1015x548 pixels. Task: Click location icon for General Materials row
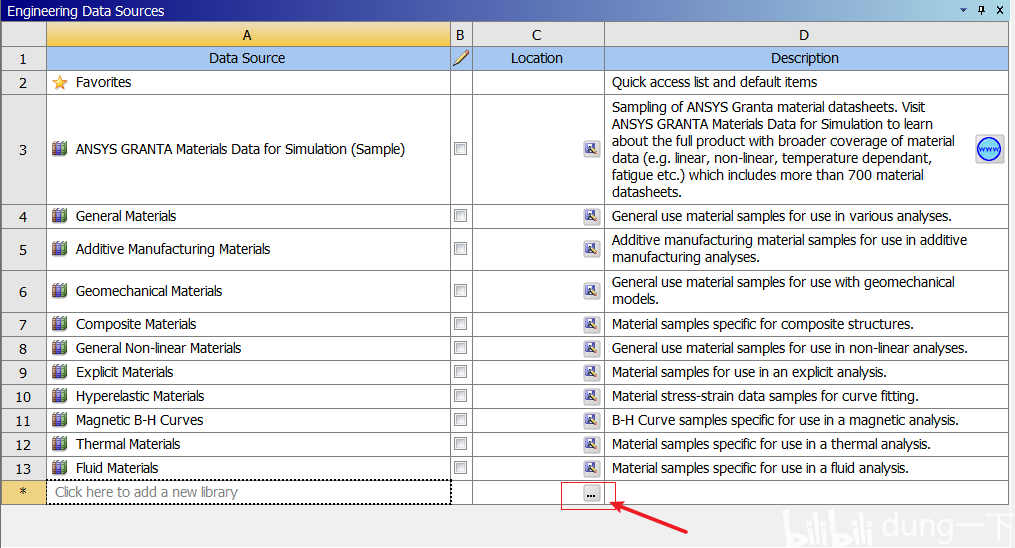[x=591, y=215]
